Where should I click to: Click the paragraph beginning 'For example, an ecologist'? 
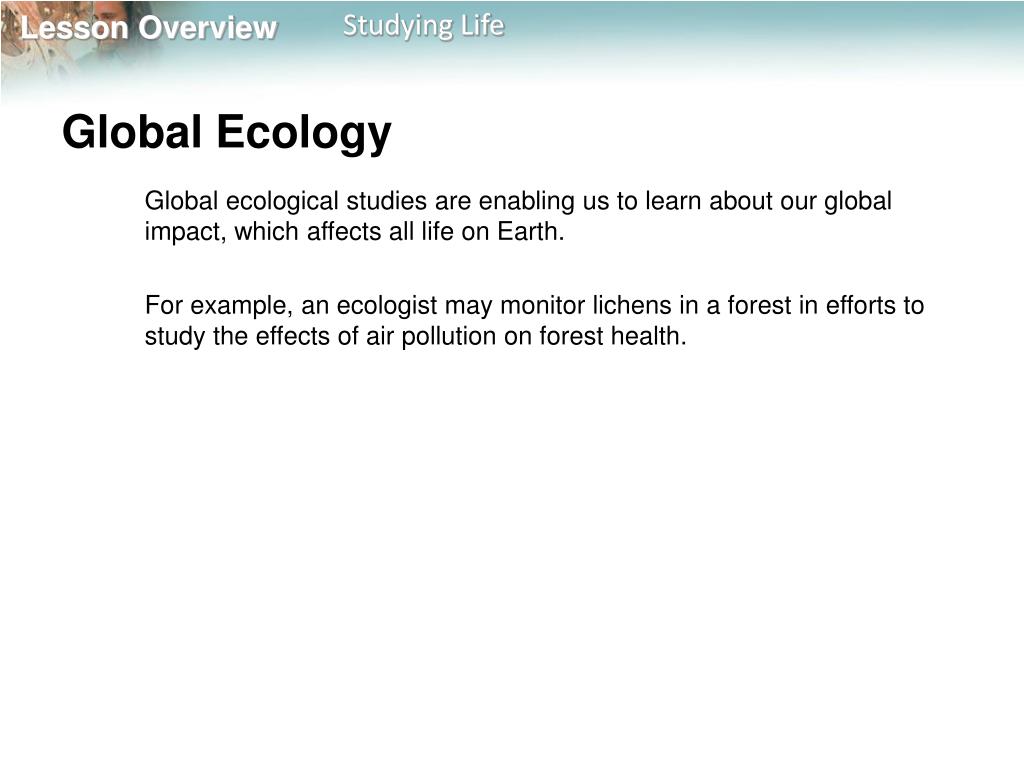534,321
